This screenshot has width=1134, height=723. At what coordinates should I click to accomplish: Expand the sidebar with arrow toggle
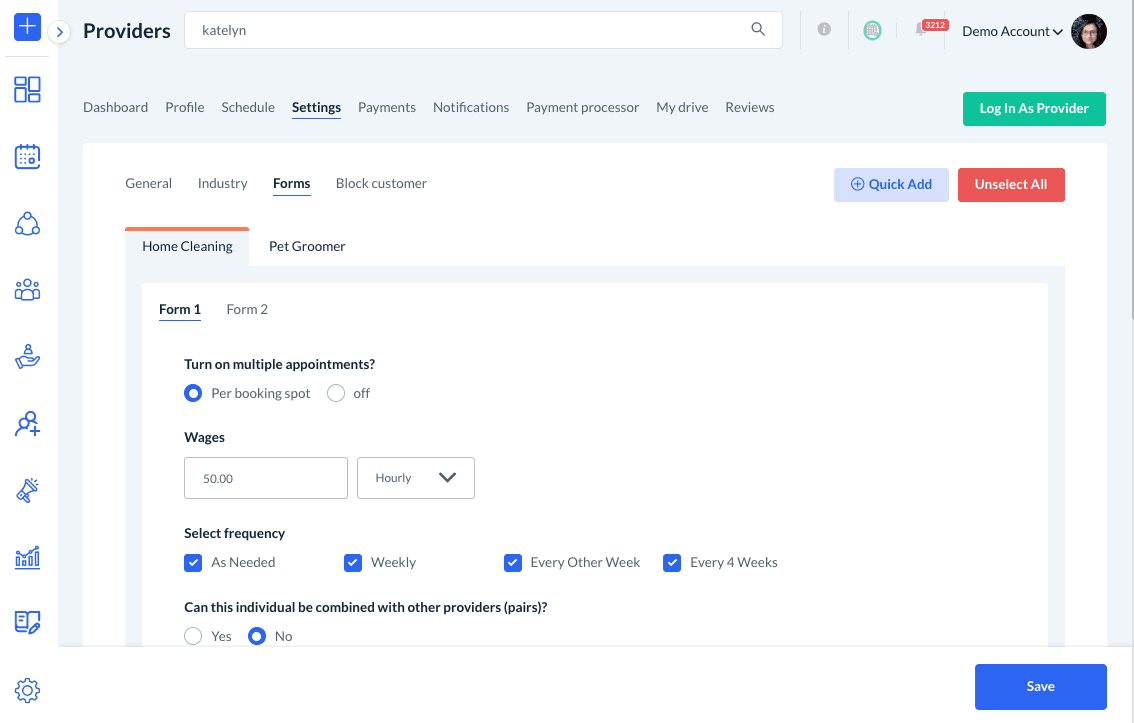pyautogui.click(x=60, y=32)
